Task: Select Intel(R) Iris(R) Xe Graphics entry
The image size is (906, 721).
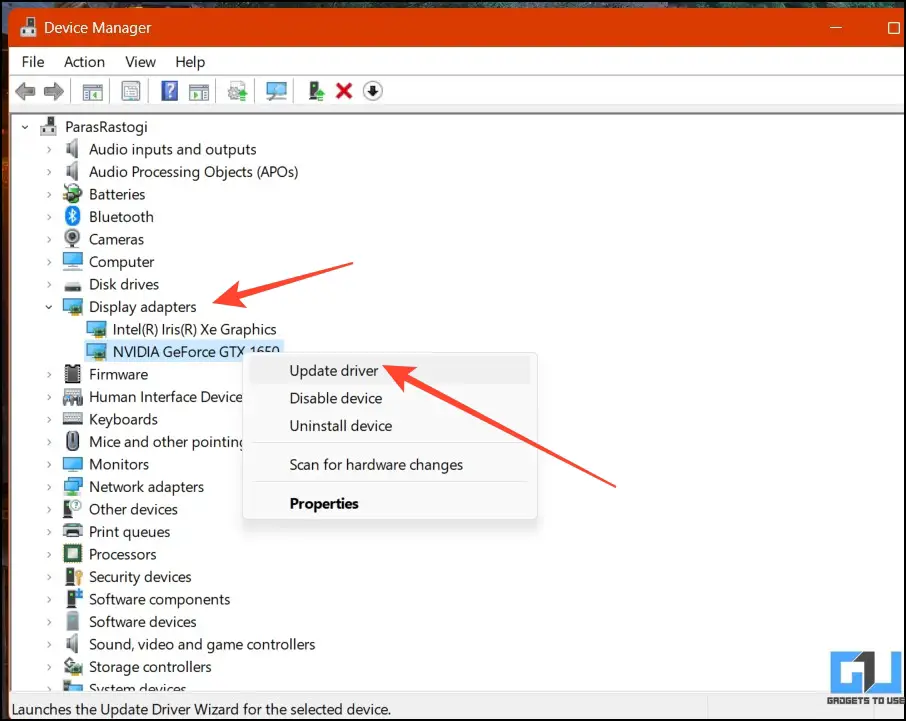Action: click(194, 329)
